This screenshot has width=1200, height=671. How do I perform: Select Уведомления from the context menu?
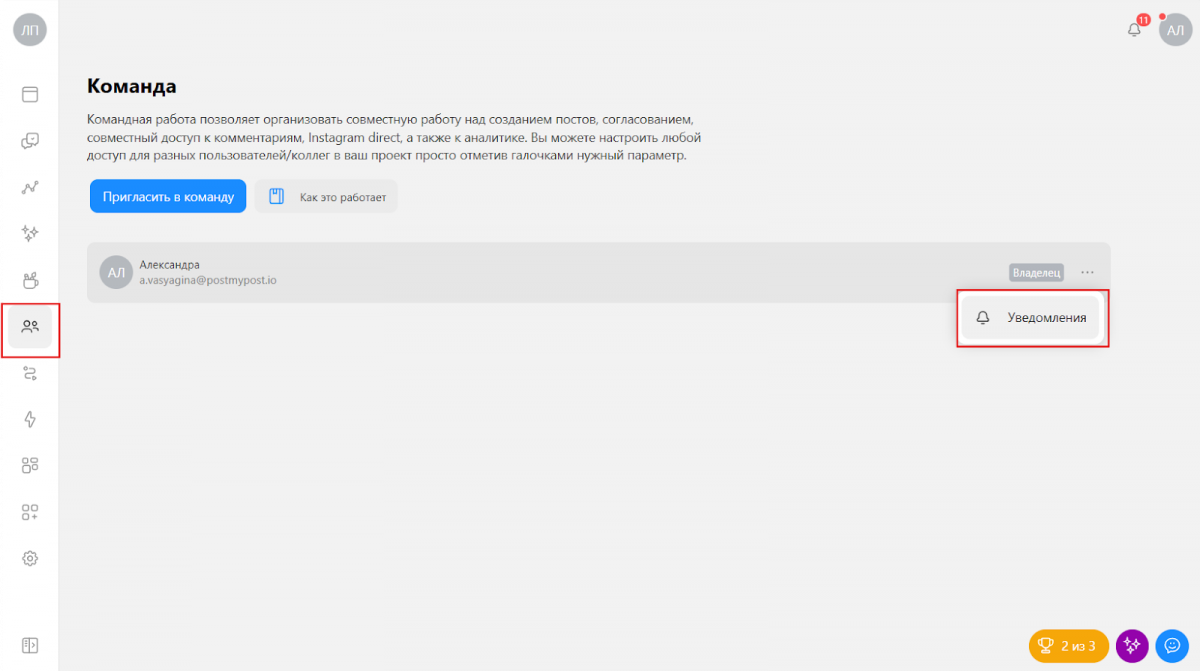(x=1032, y=318)
